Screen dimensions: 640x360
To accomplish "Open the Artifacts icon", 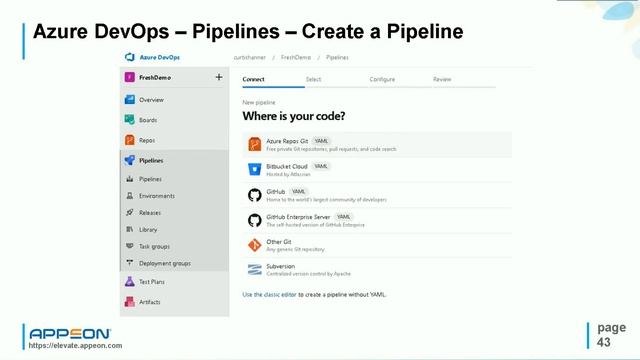I will tap(130, 302).
